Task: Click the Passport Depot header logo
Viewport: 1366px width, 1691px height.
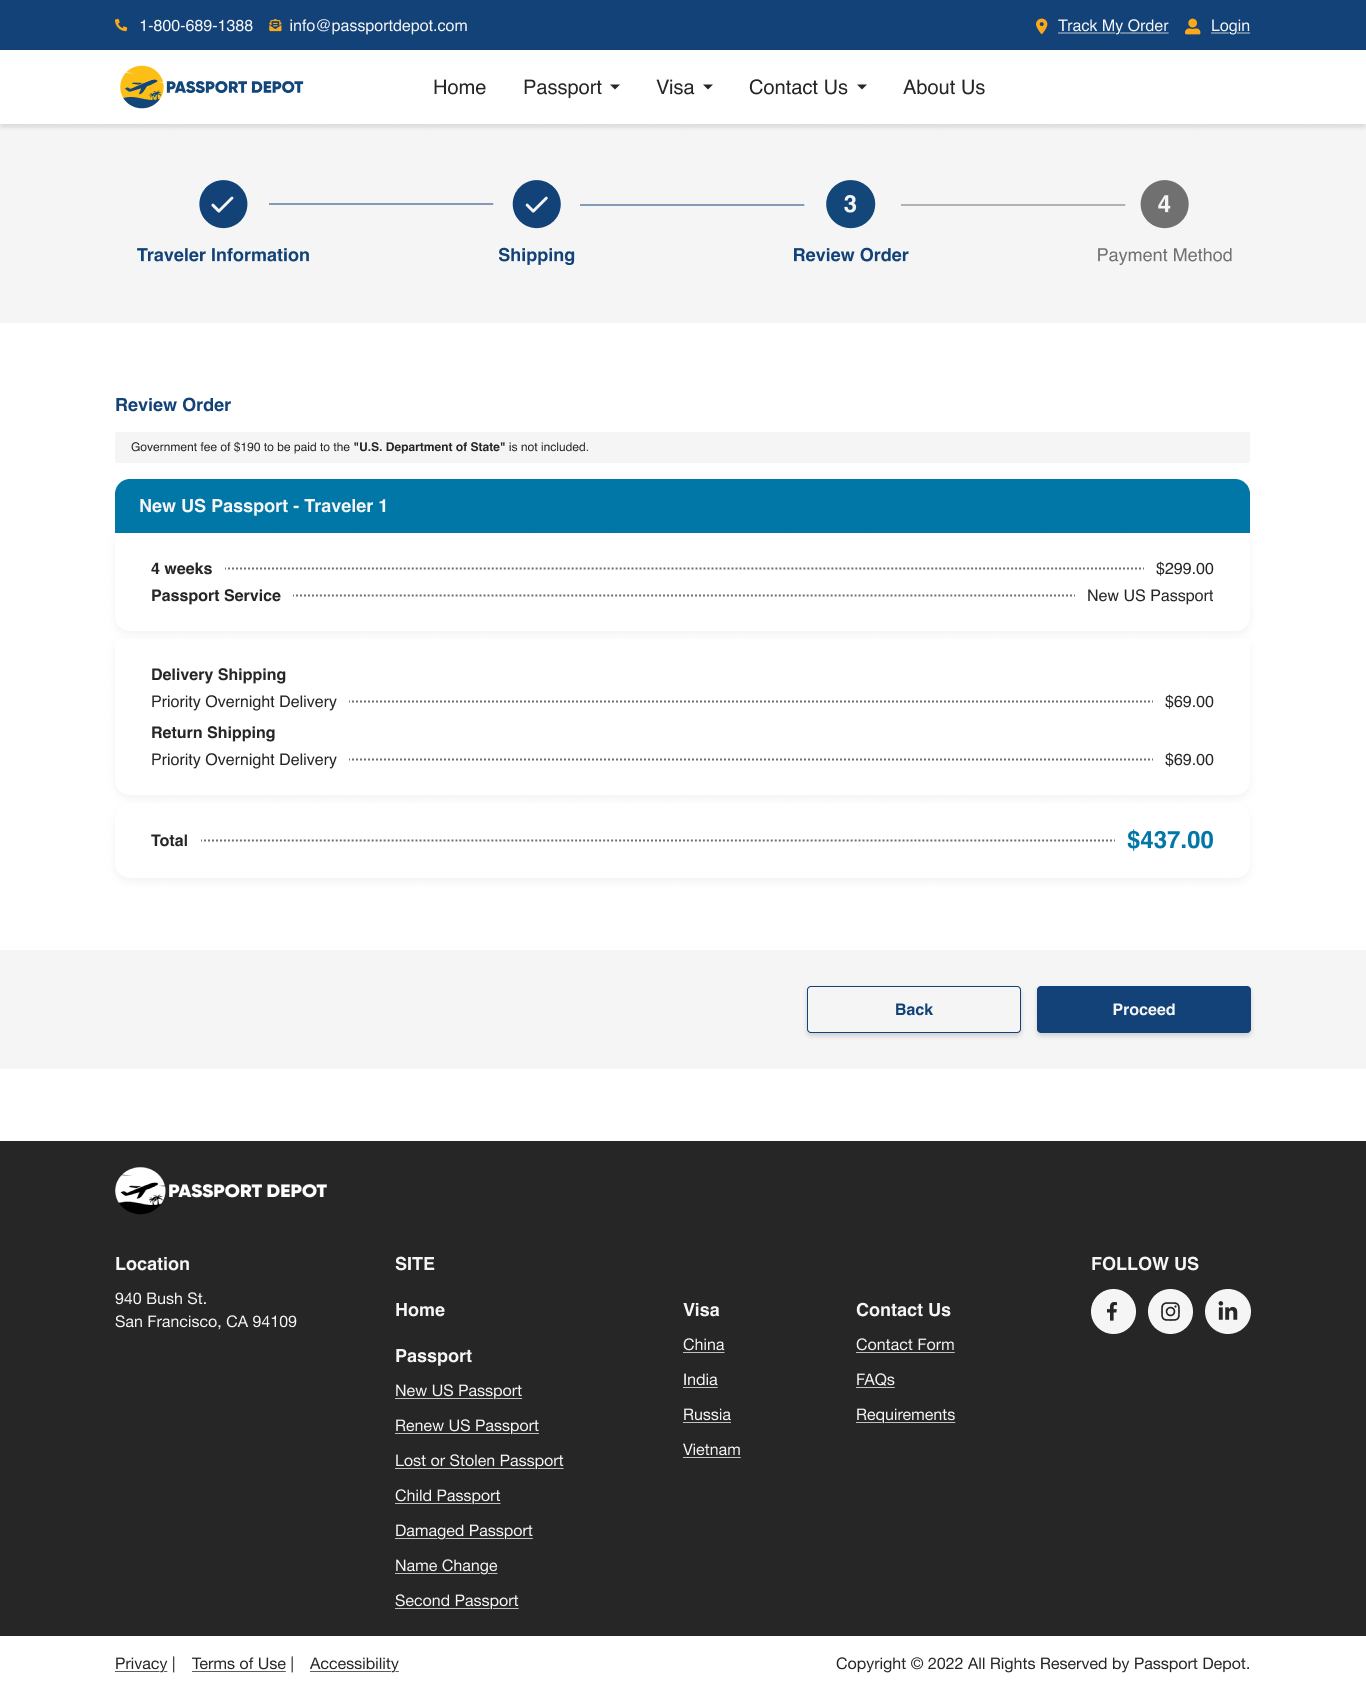Action: pyautogui.click(x=212, y=87)
